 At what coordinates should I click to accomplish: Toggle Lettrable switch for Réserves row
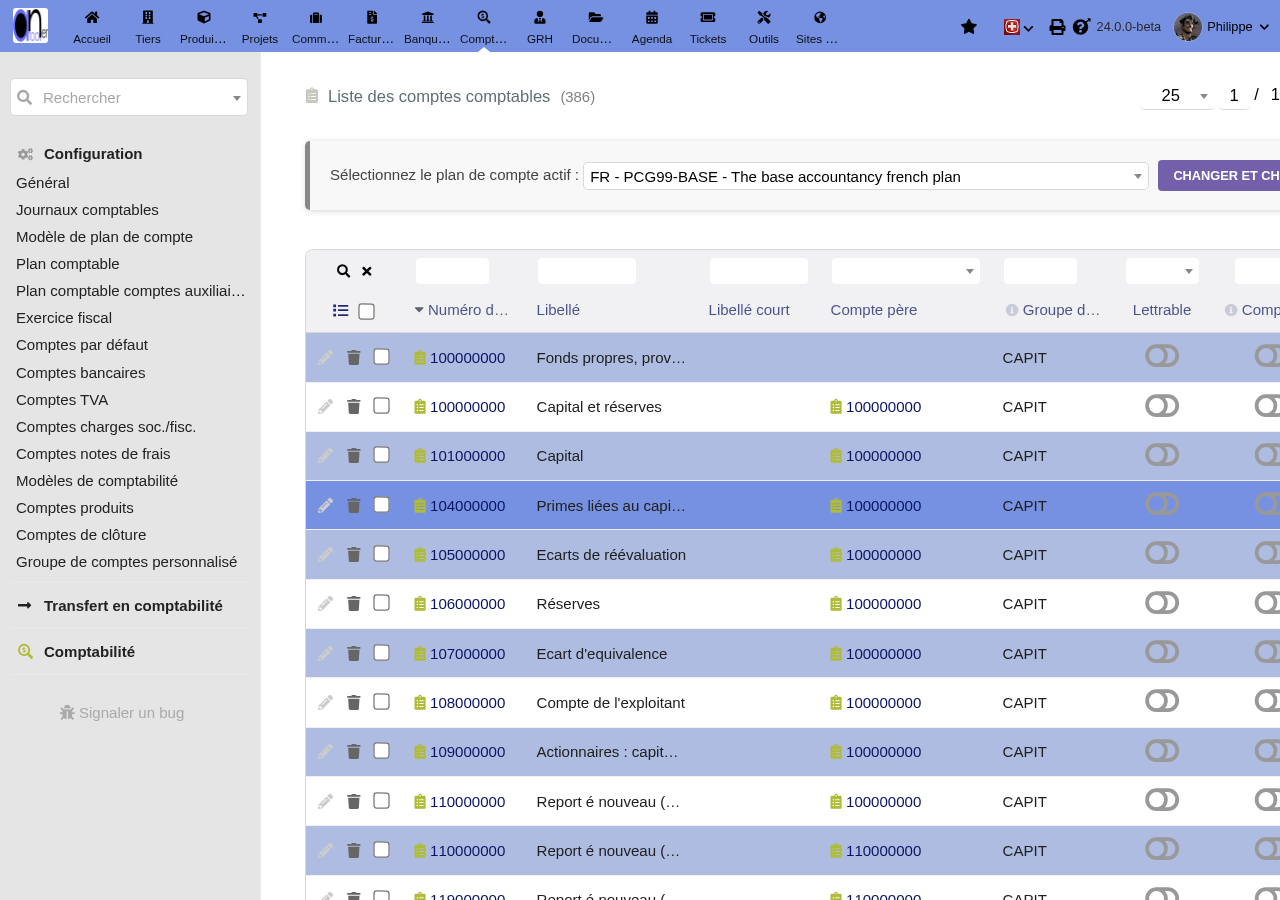[1162, 603]
